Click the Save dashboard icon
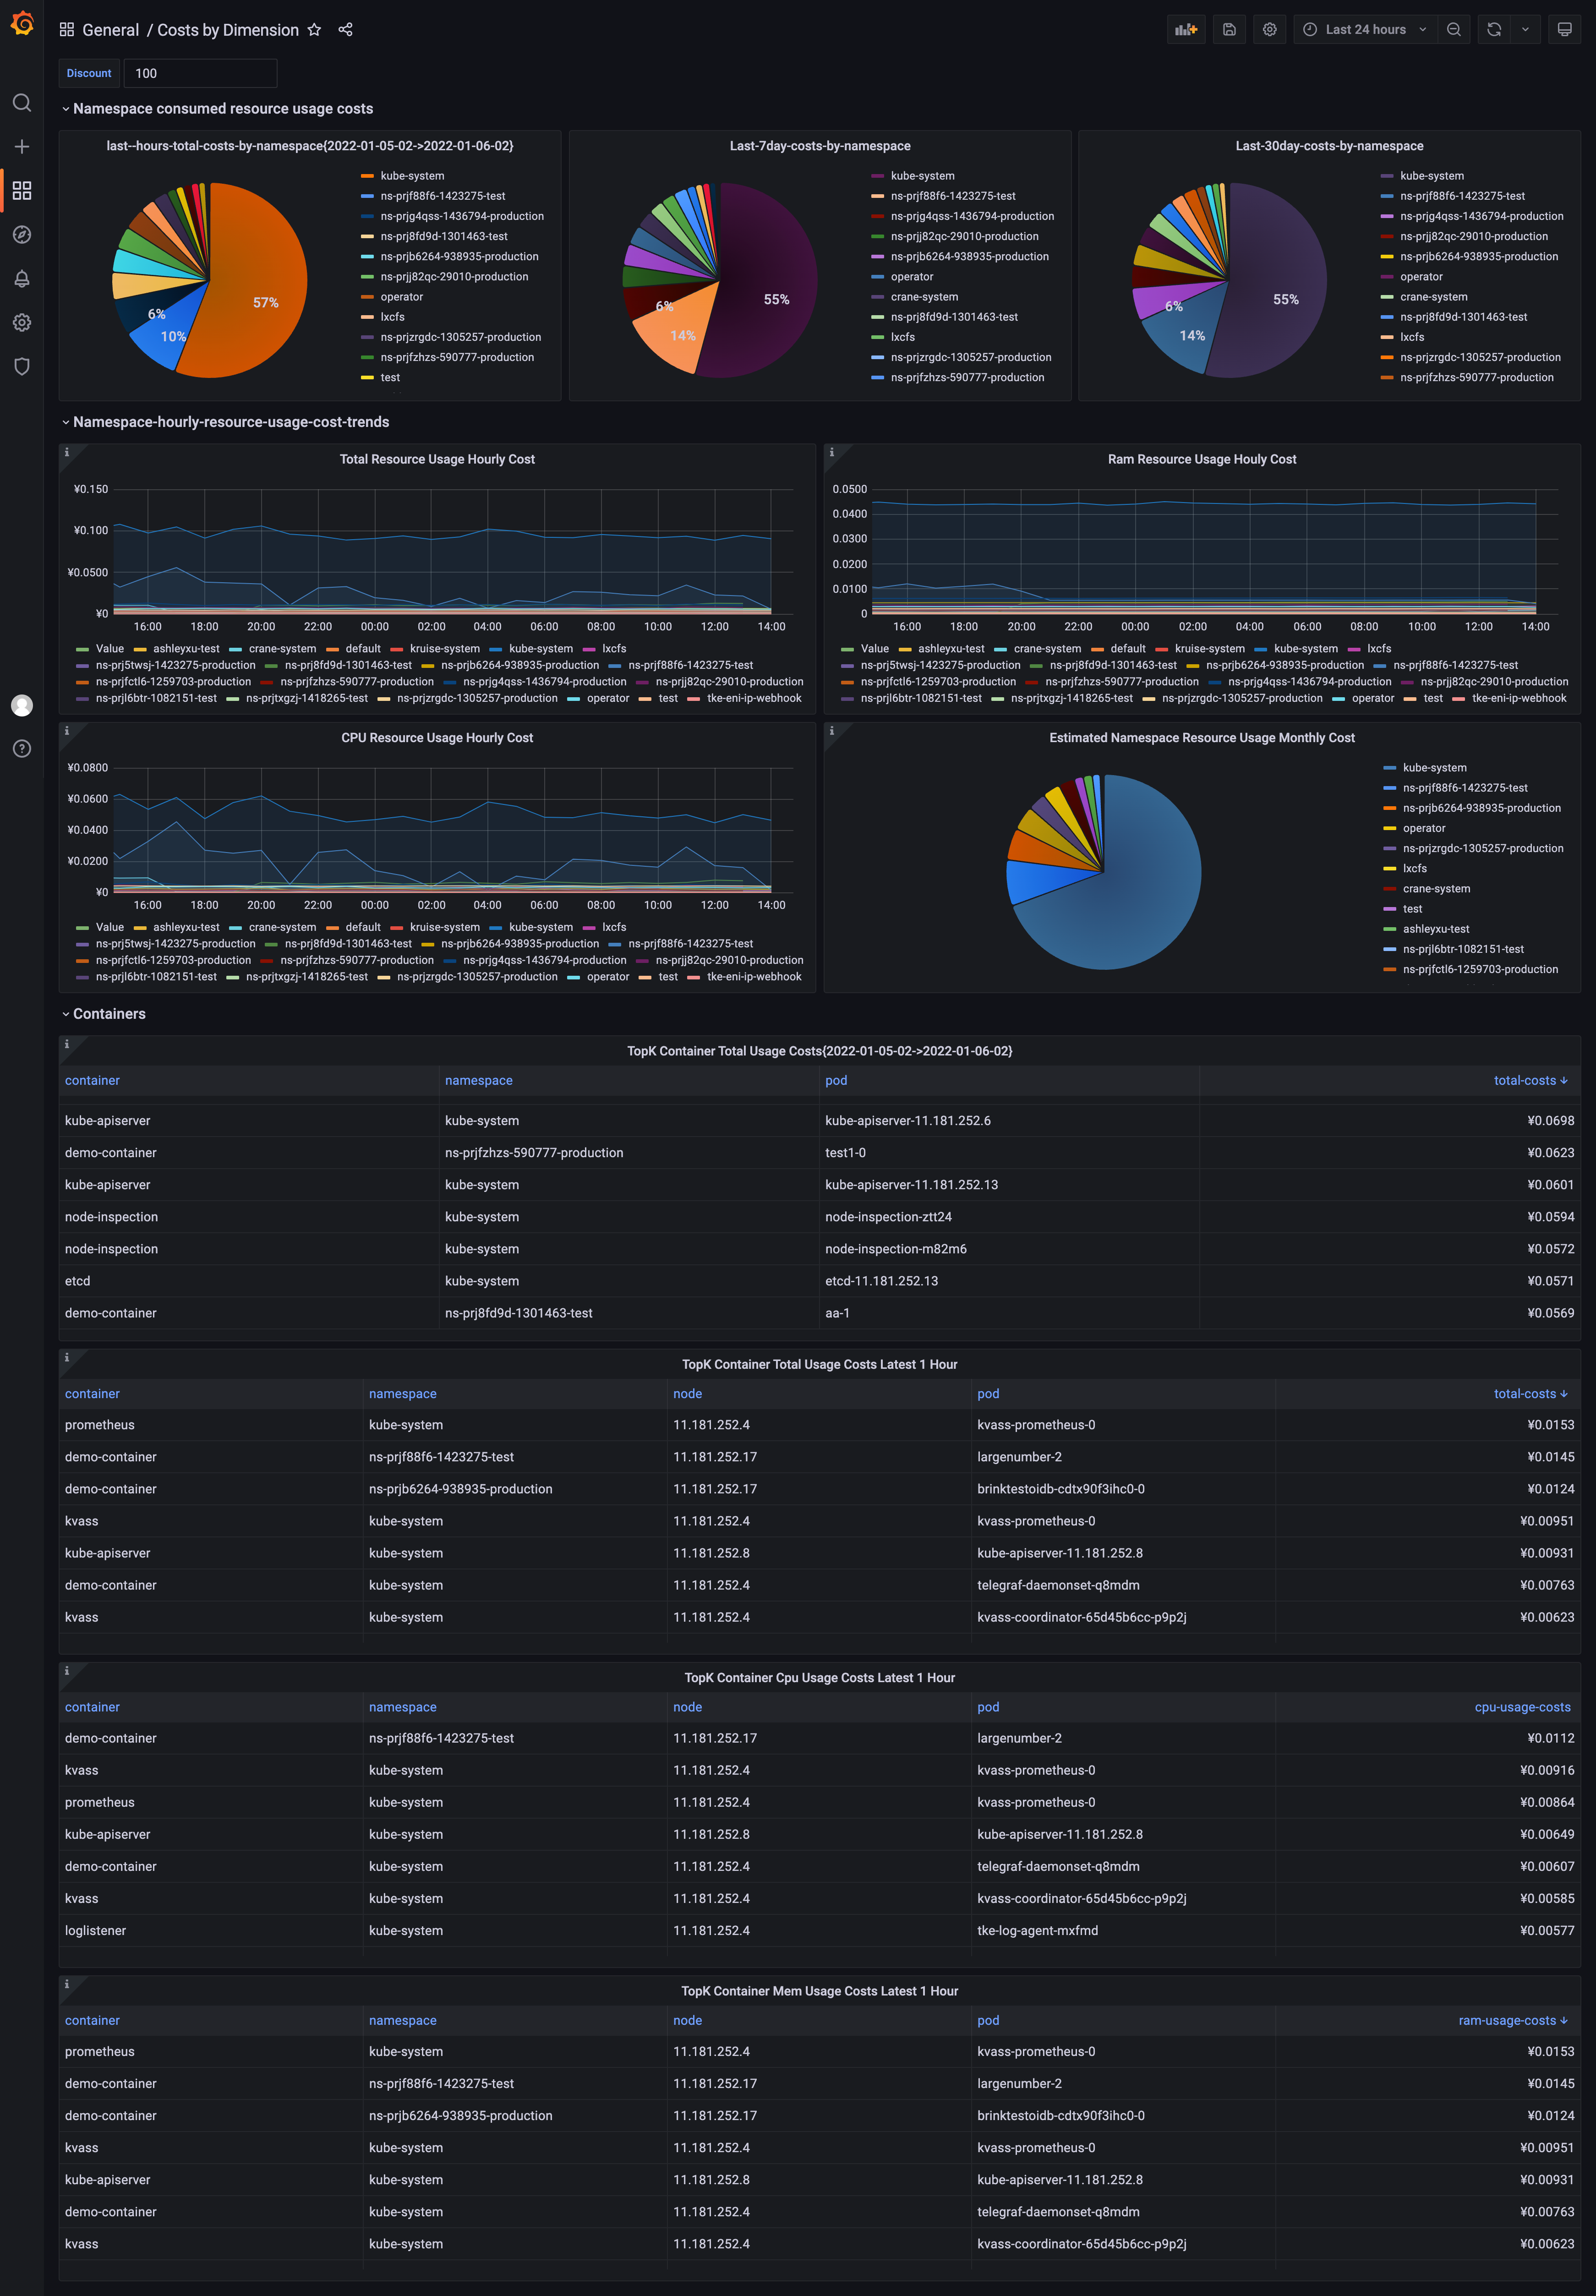1596x2296 pixels. (x=1229, y=30)
